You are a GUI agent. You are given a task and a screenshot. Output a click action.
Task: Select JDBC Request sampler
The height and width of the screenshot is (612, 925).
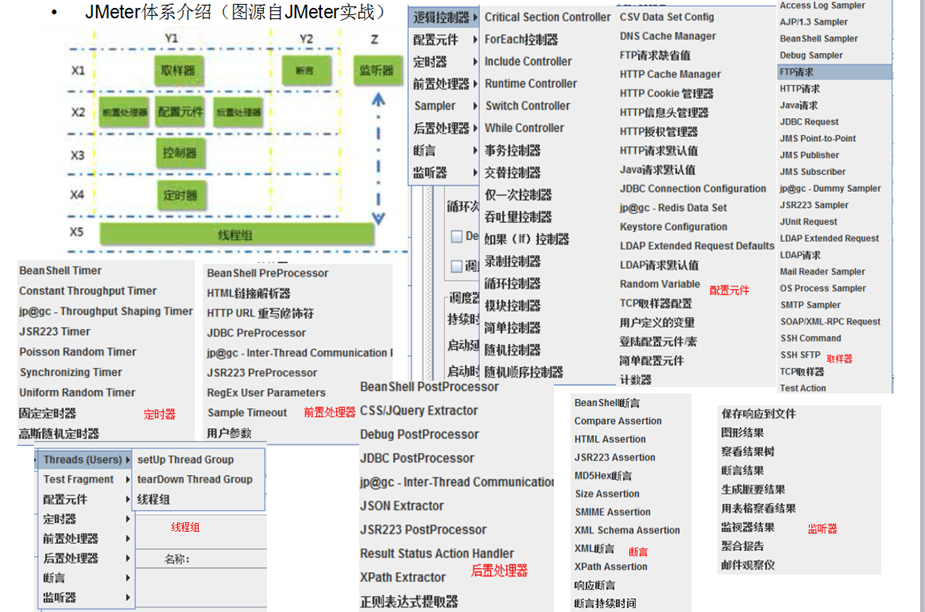tap(809, 122)
